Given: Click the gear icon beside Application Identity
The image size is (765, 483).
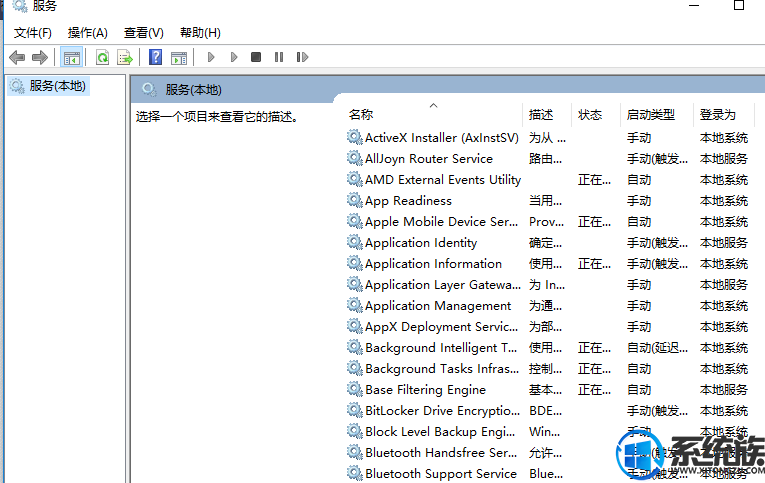Looking at the screenshot, I should pyautogui.click(x=355, y=242).
